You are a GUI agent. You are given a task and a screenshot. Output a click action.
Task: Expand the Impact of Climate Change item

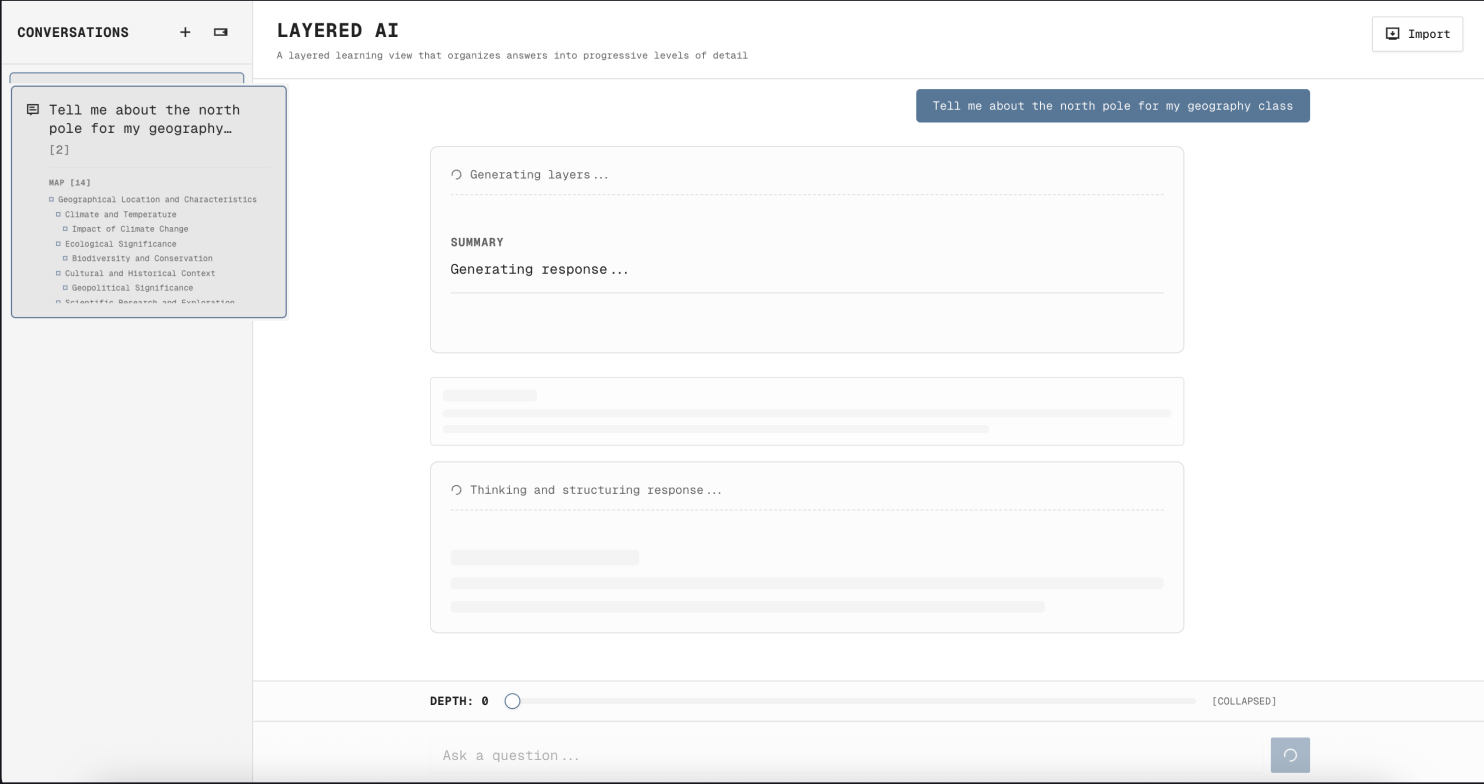click(x=66, y=229)
